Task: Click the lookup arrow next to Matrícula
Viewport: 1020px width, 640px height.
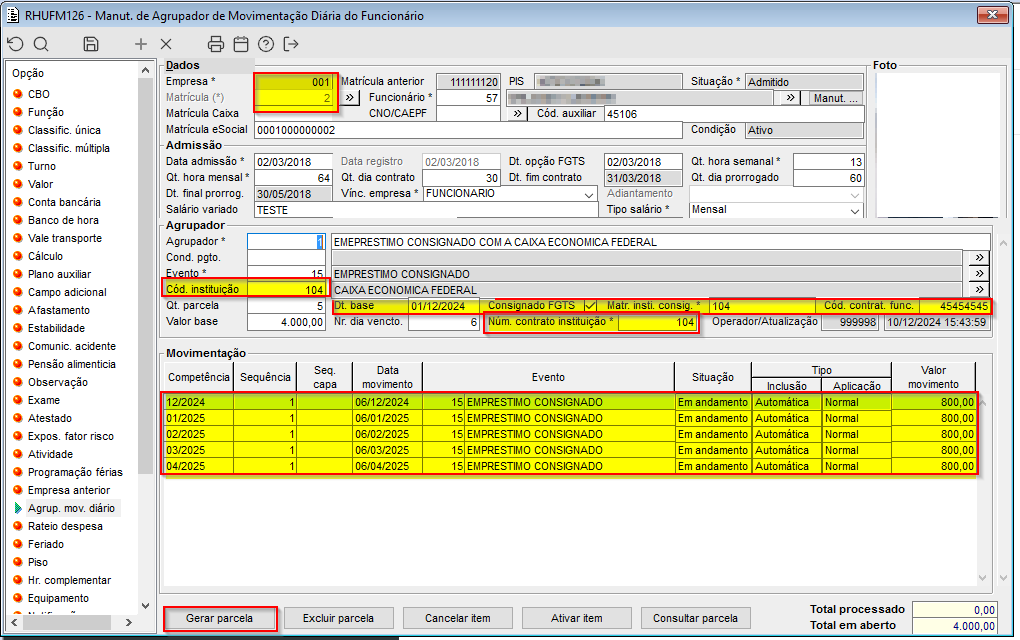Action: tap(350, 98)
